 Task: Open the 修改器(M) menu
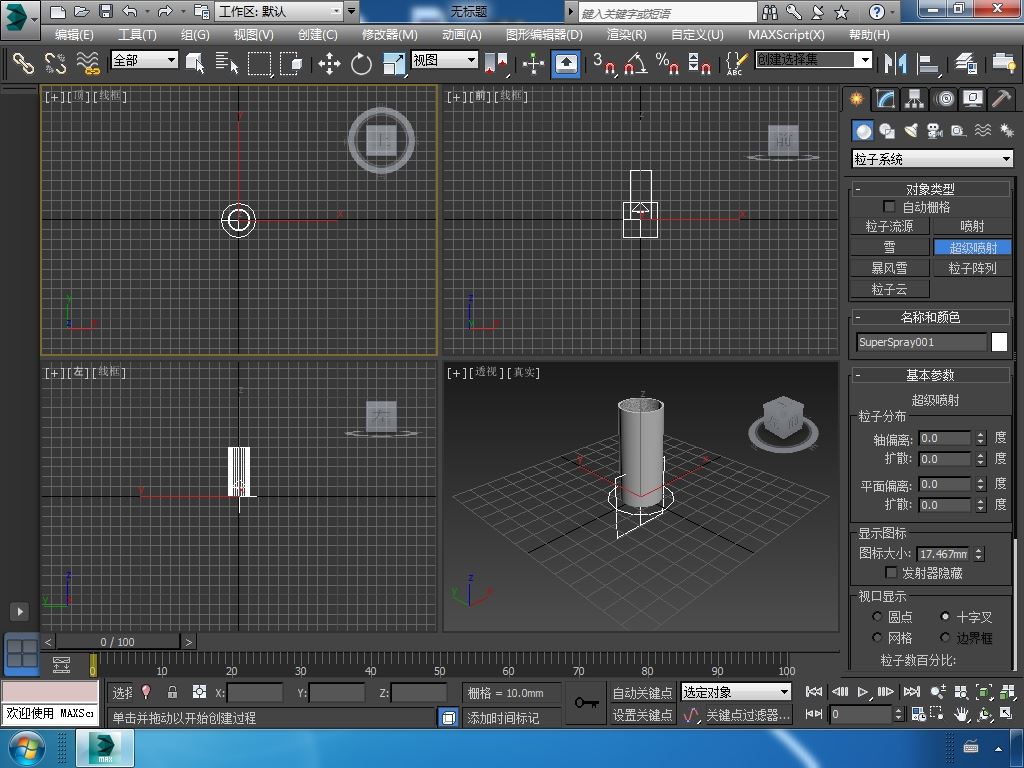tap(389, 34)
